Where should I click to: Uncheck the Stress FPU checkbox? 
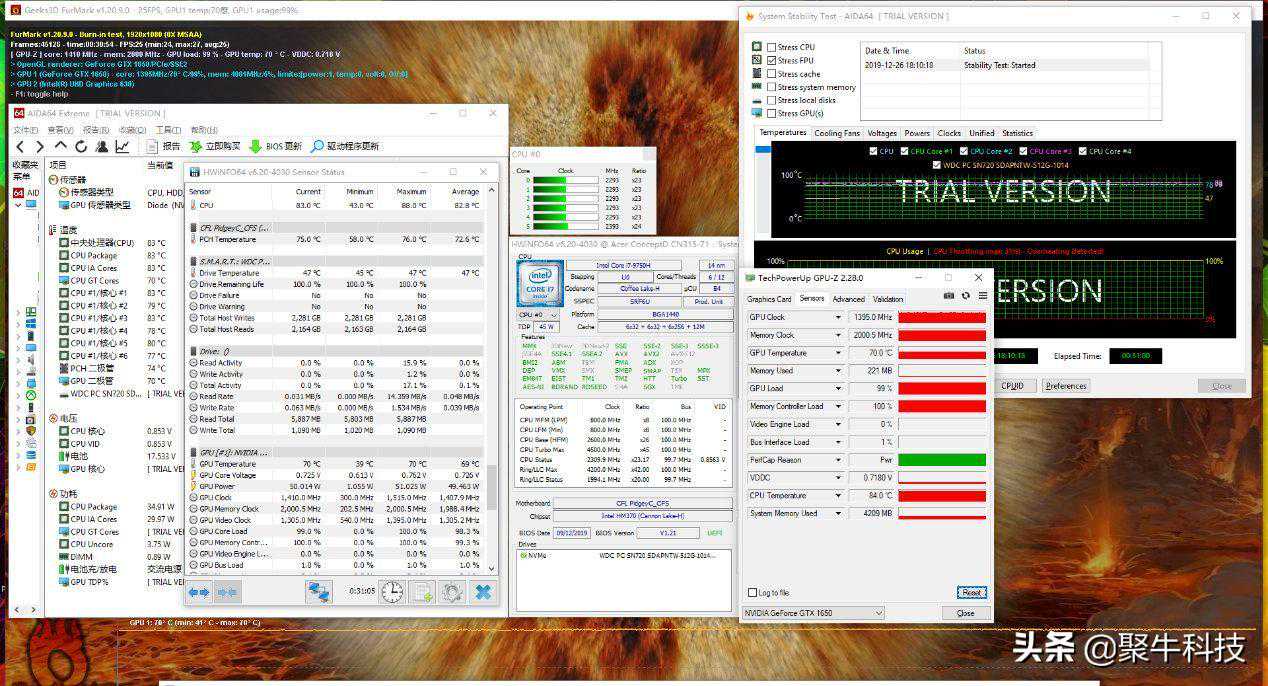click(771, 60)
